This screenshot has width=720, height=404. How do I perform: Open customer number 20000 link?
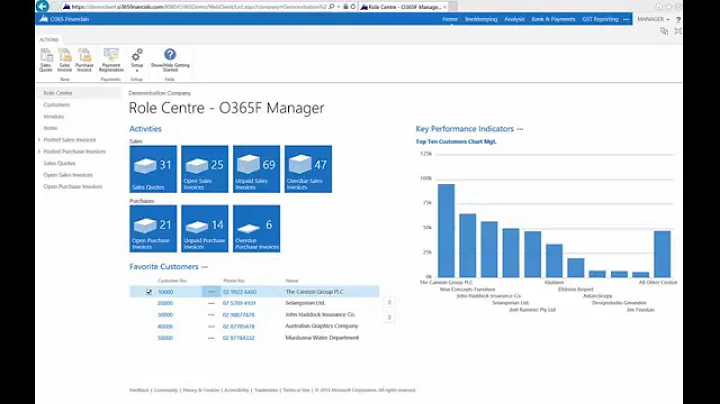[x=165, y=303]
